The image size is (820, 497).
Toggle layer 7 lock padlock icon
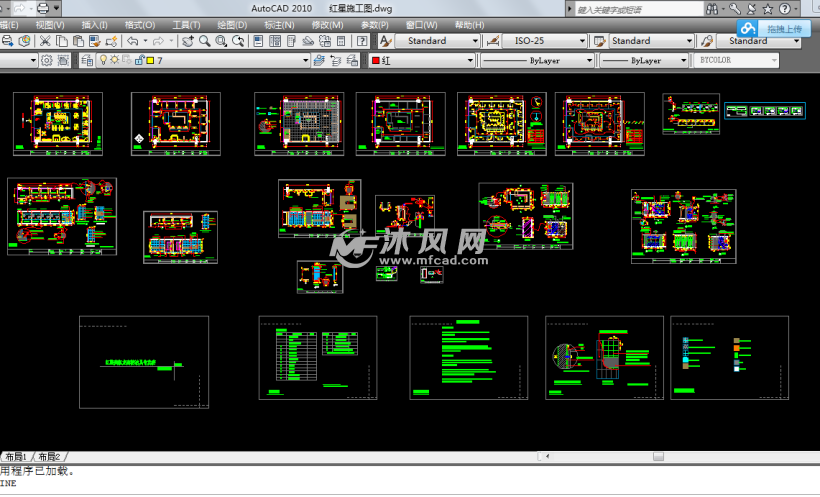tap(139, 60)
